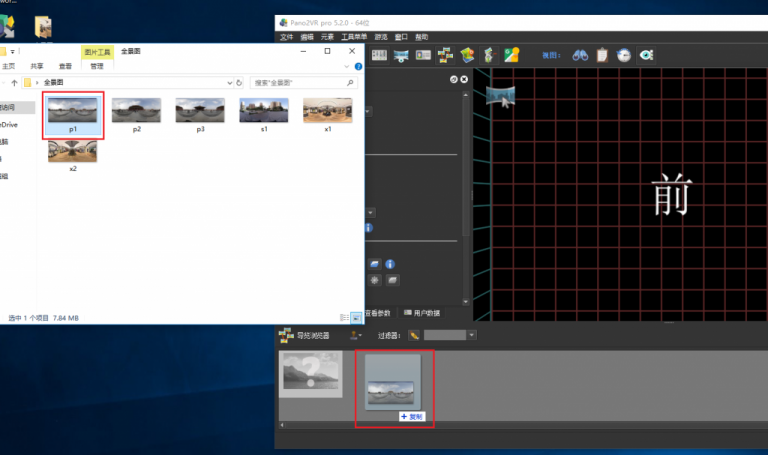Click the globe reset-view icon

click(624, 55)
